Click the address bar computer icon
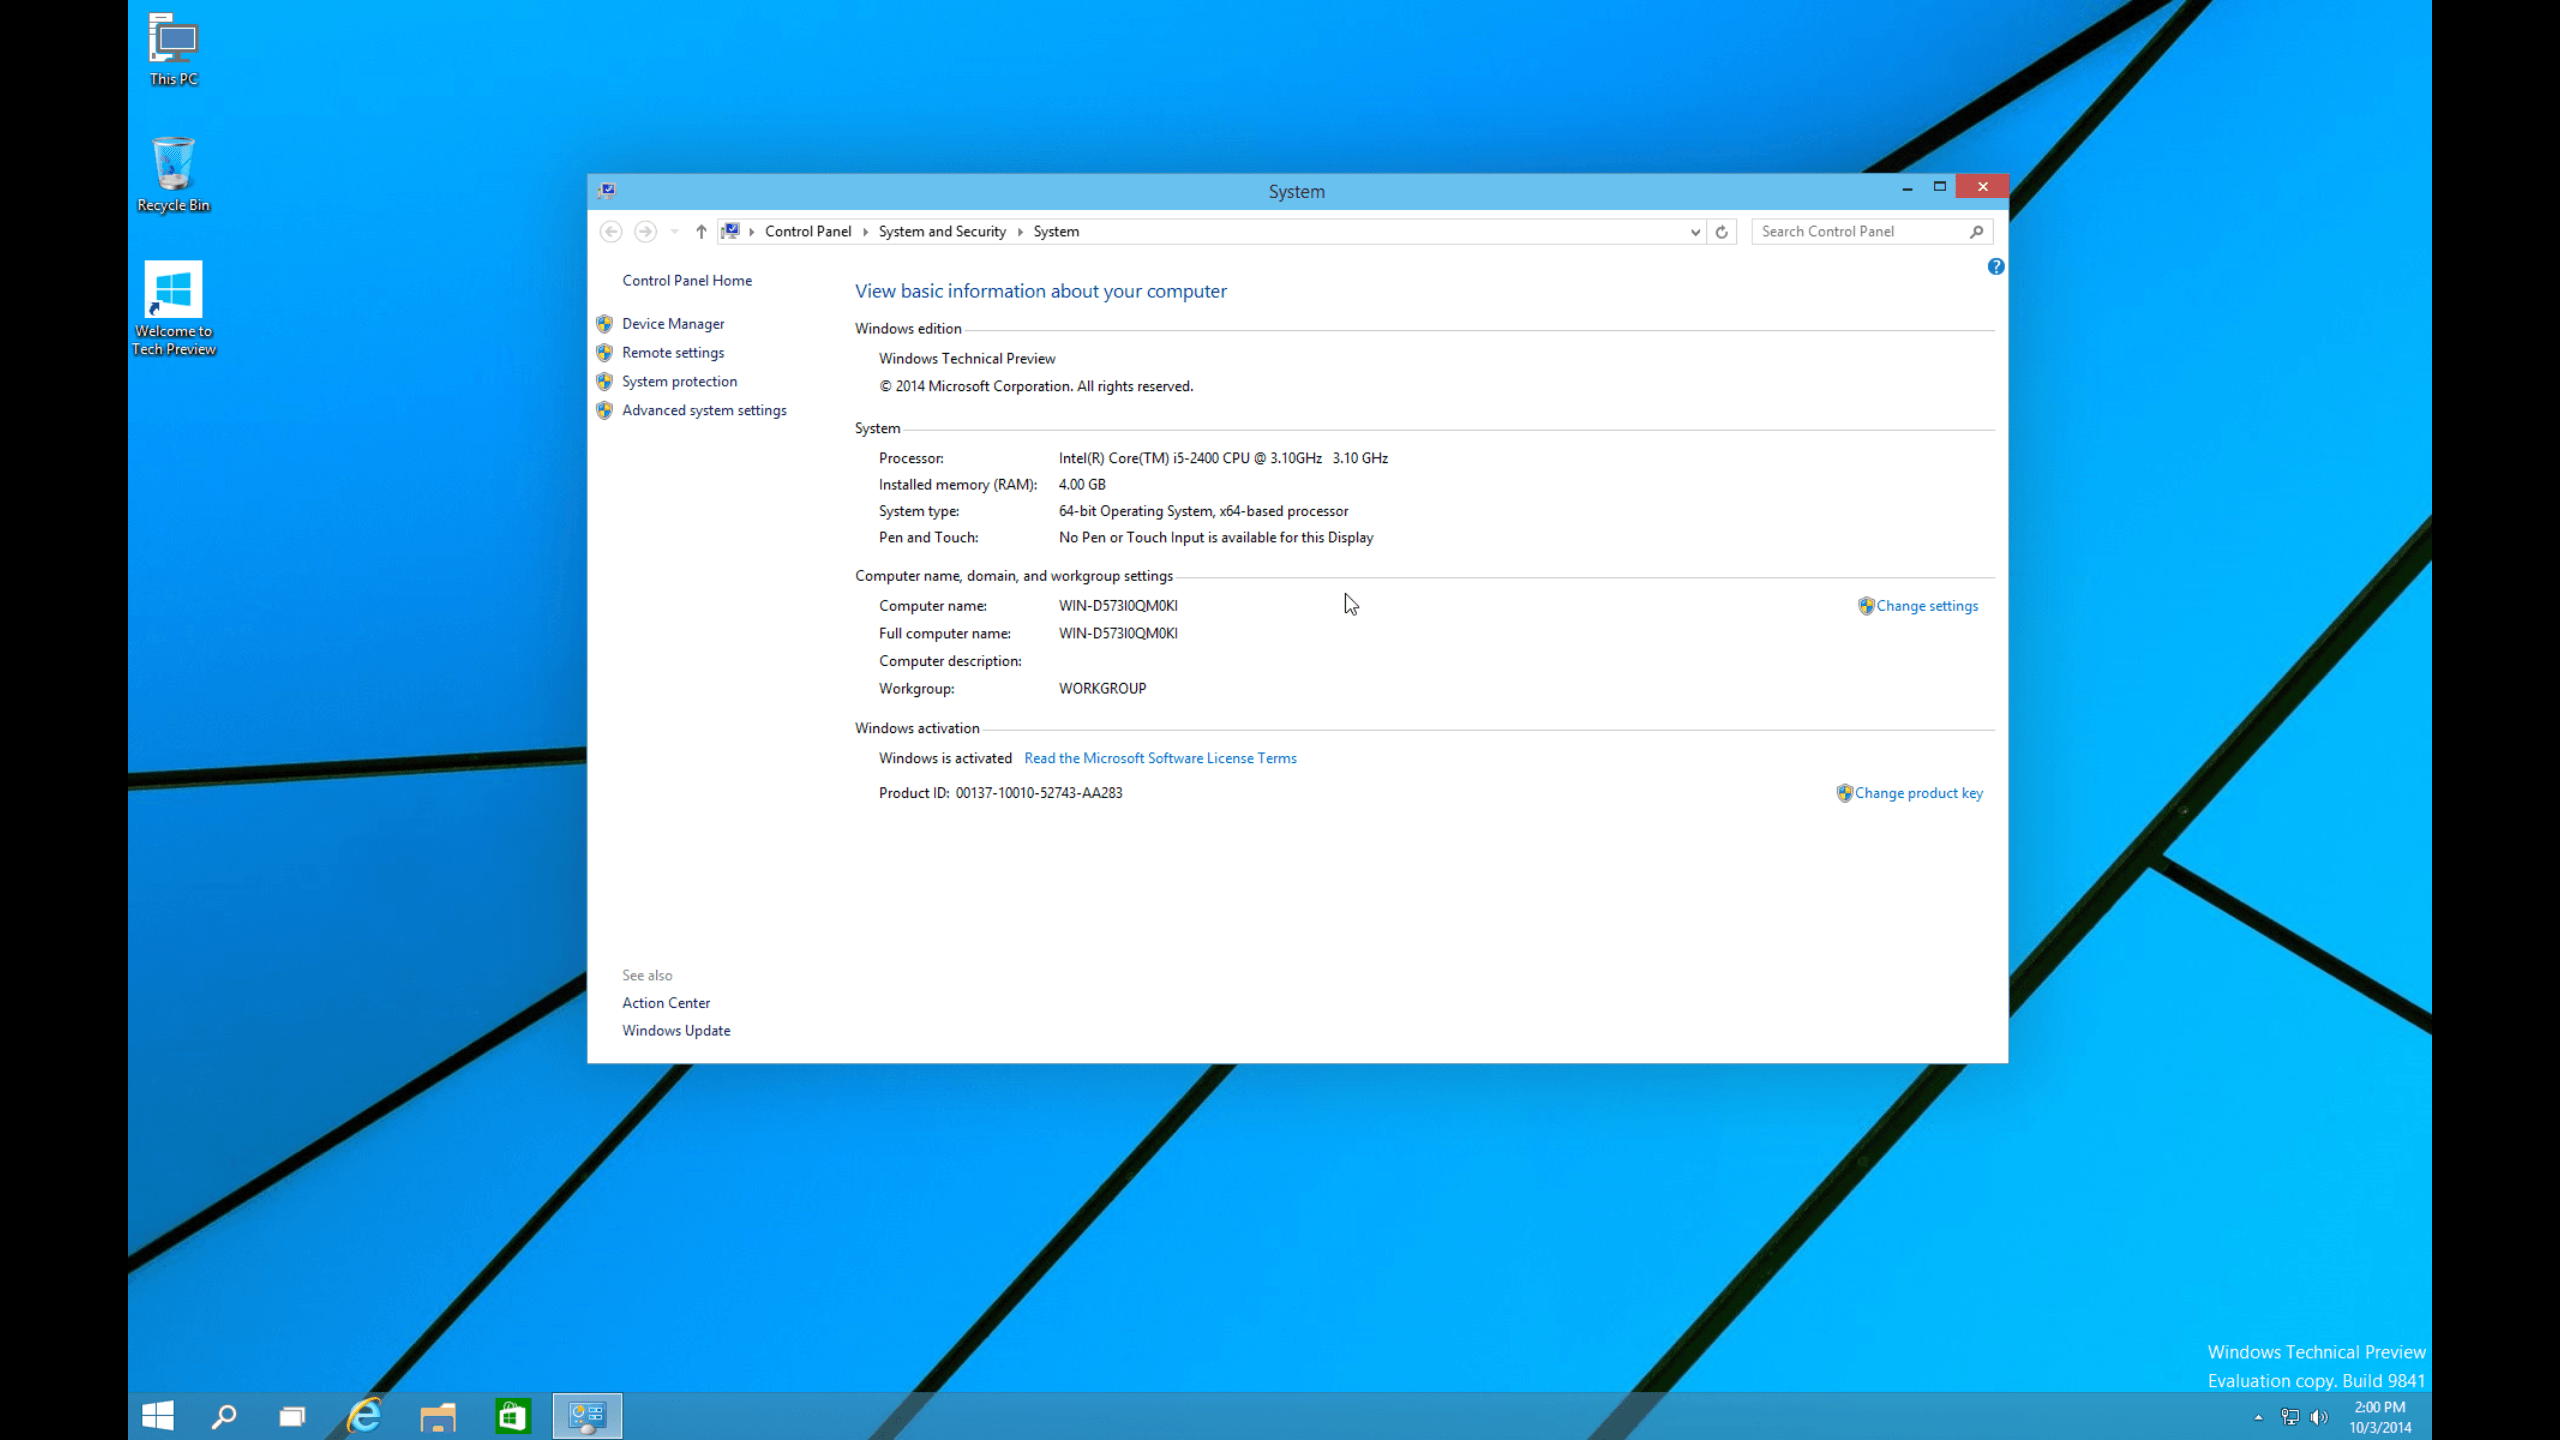 point(732,231)
